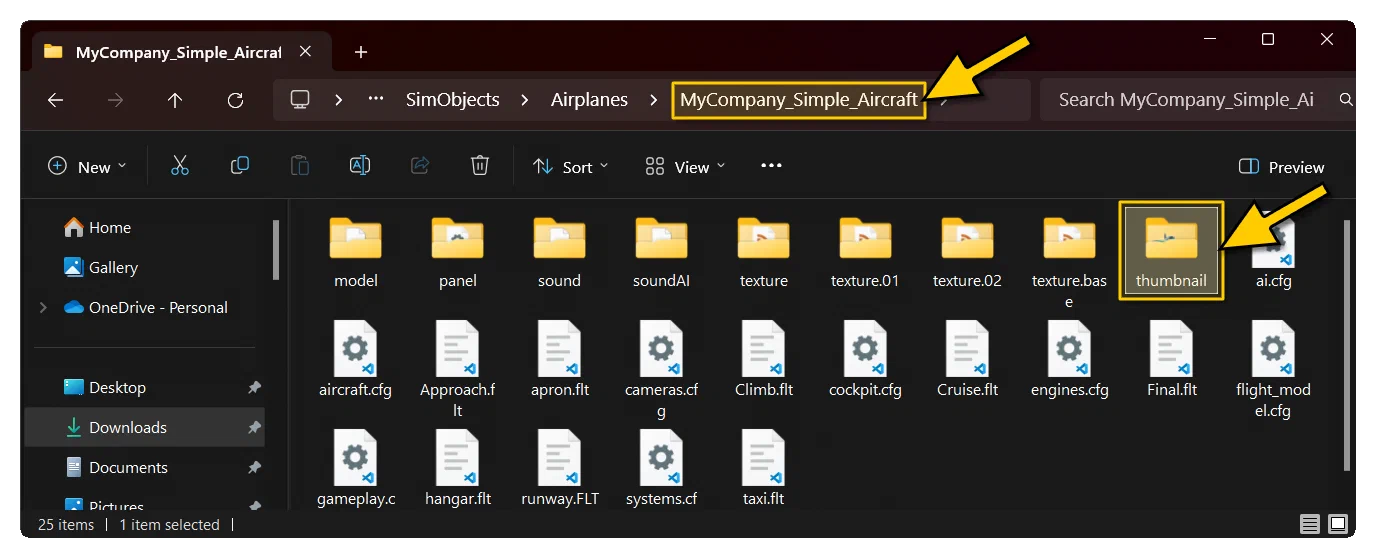Click the Paste clipboard icon
Viewport: 1376px width, 558px height.
pos(300,166)
